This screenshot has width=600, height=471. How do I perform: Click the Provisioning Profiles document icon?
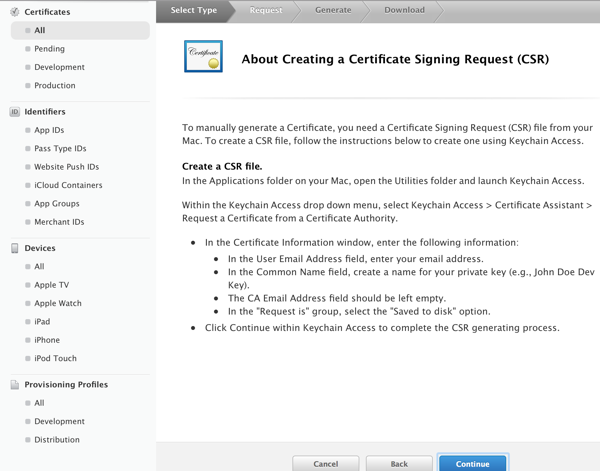click(x=14, y=385)
